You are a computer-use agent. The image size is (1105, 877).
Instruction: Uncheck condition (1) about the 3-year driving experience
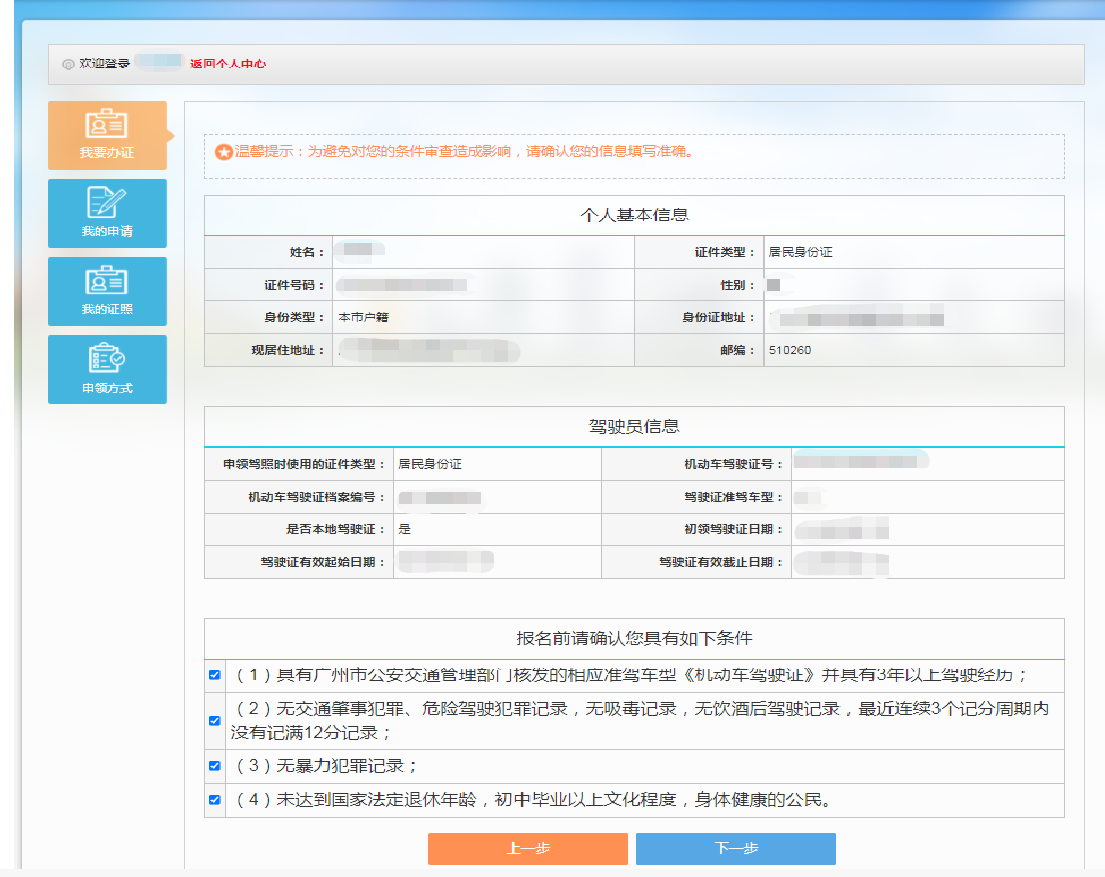pos(214,675)
